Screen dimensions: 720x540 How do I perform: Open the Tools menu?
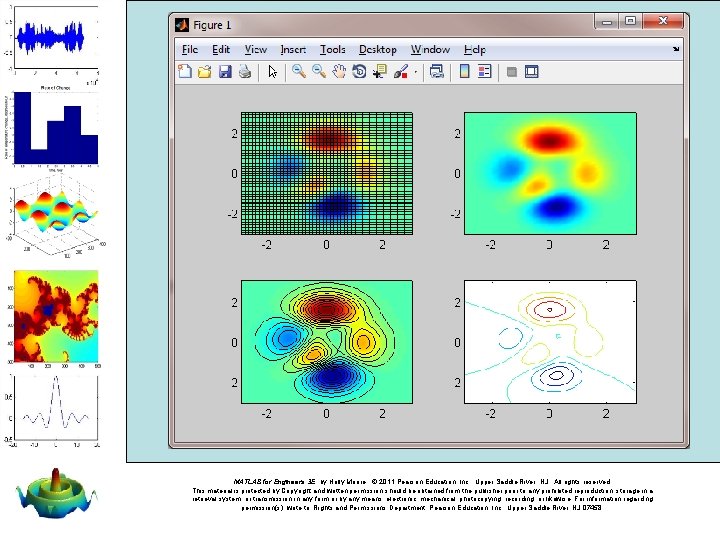click(x=332, y=49)
